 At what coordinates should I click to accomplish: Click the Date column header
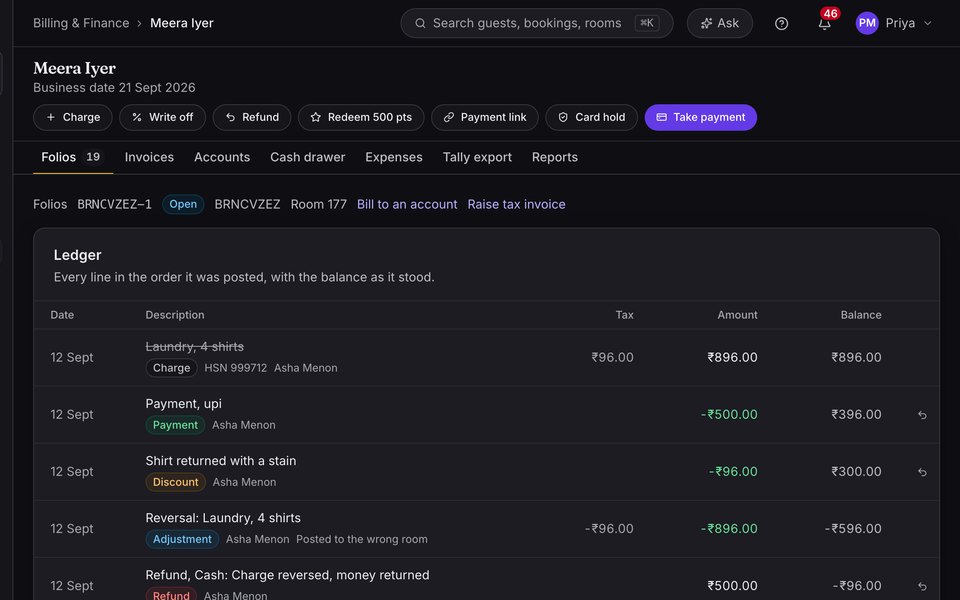pos(62,315)
